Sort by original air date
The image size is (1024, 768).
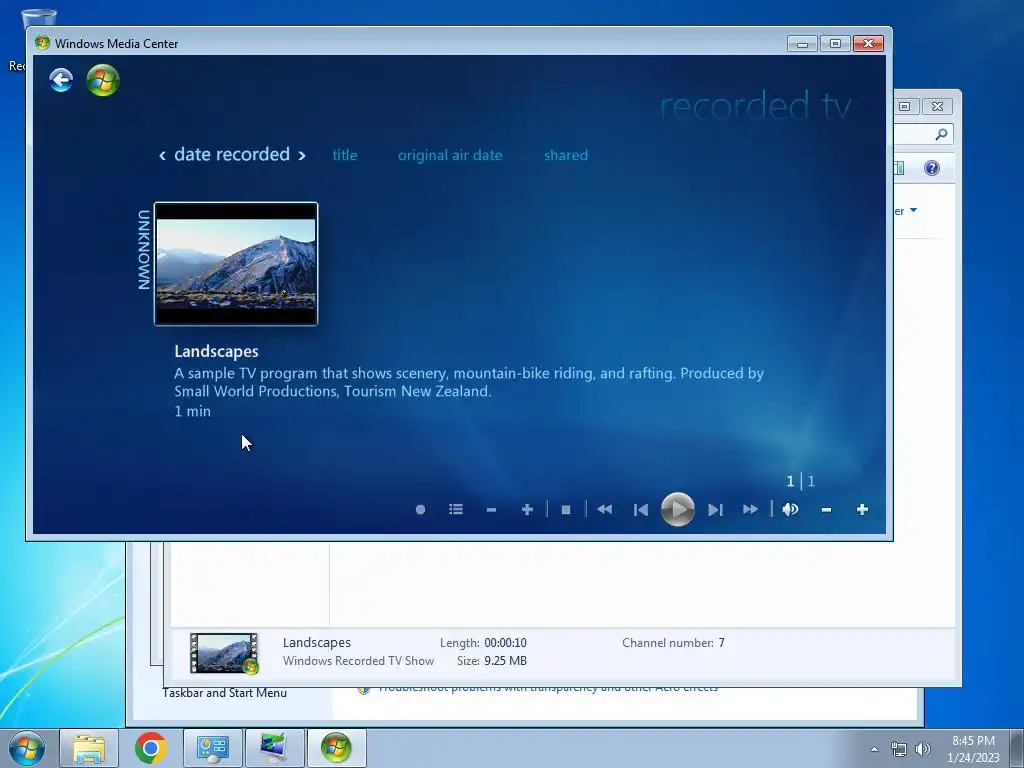[450, 155]
